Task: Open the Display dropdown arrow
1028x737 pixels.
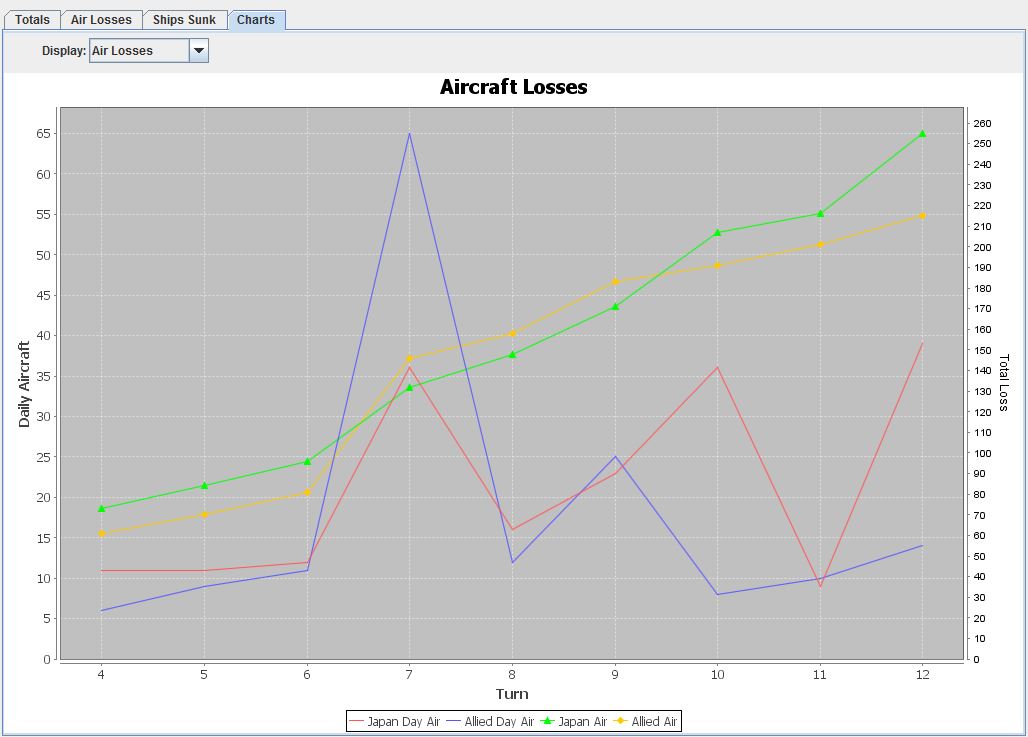Action: point(199,50)
